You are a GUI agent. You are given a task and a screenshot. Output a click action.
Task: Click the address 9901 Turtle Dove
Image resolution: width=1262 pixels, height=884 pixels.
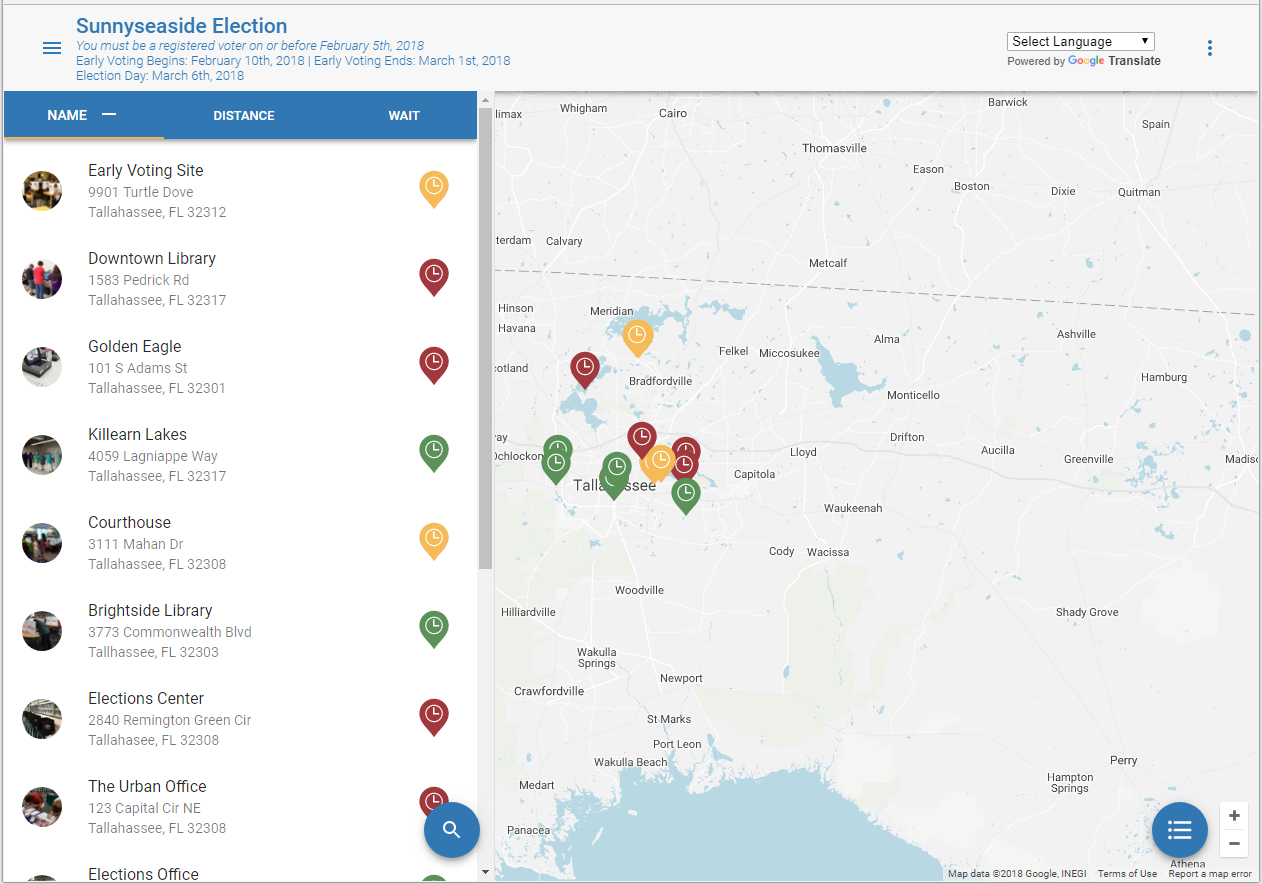(x=141, y=192)
